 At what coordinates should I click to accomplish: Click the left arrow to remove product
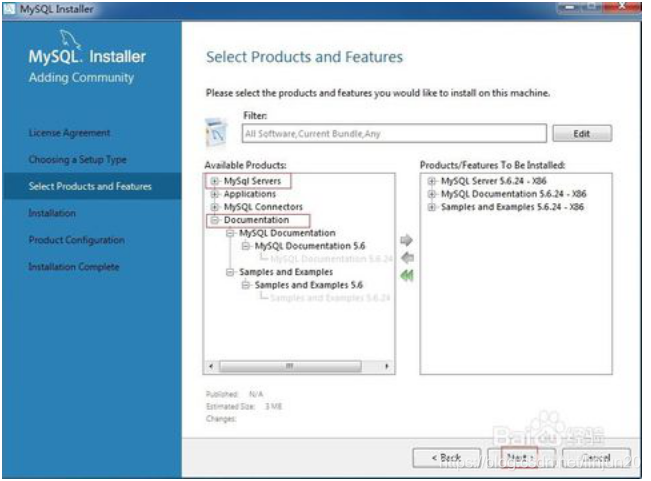pyautogui.click(x=407, y=258)
